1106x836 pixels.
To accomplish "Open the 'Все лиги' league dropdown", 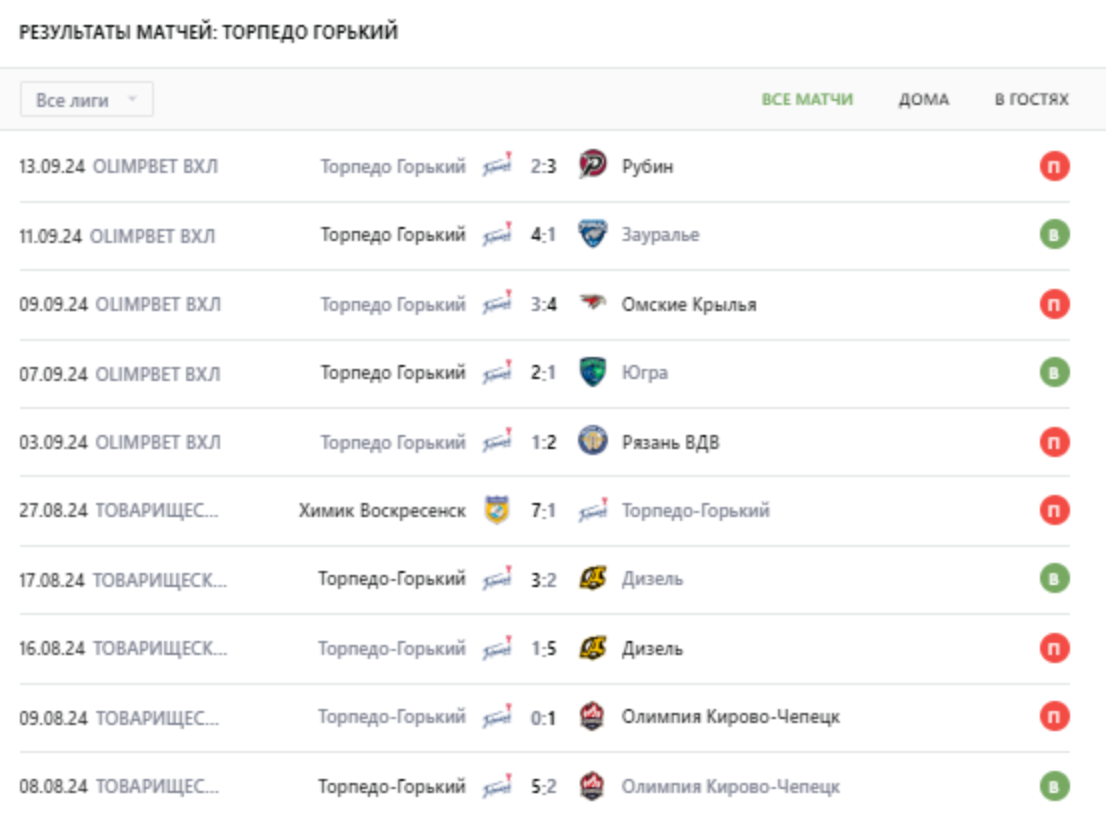I will pos(86,100).
